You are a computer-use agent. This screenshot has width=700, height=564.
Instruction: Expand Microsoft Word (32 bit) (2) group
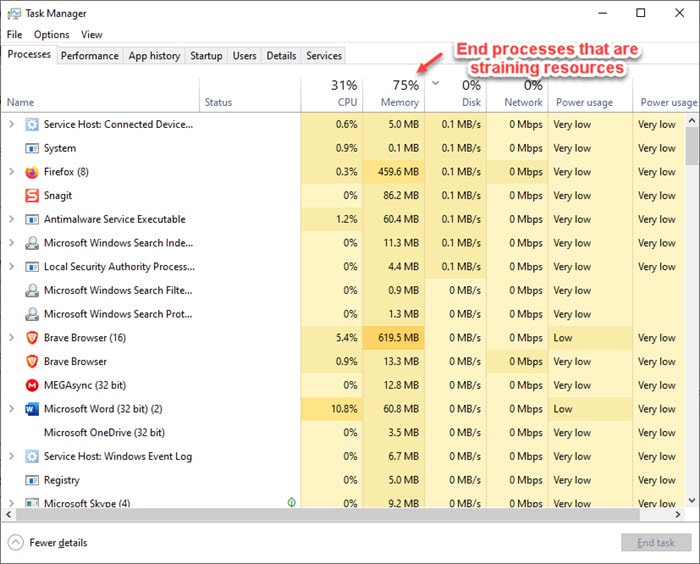pos(12,409)
